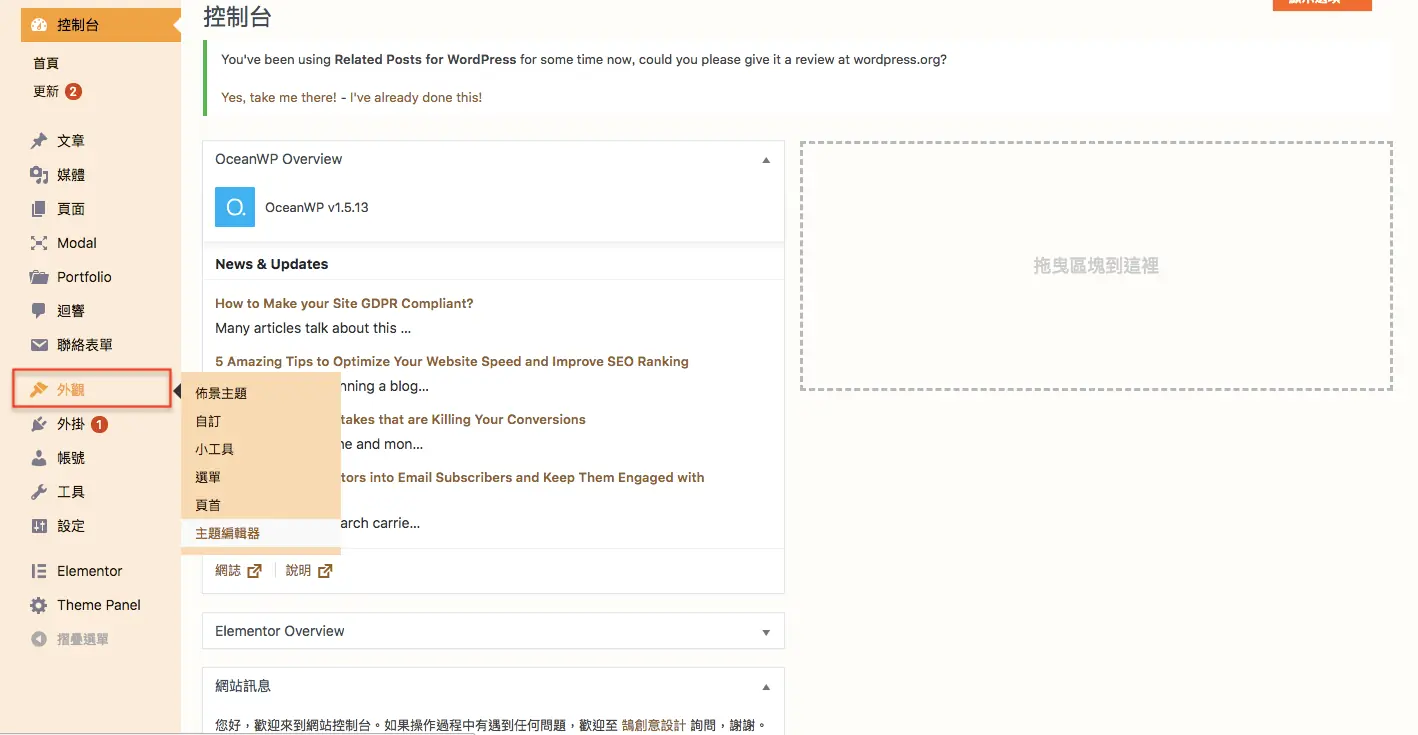Click the Modal sidebar icon
Viewport: 1418px width, 735px height.
point(39,243)
